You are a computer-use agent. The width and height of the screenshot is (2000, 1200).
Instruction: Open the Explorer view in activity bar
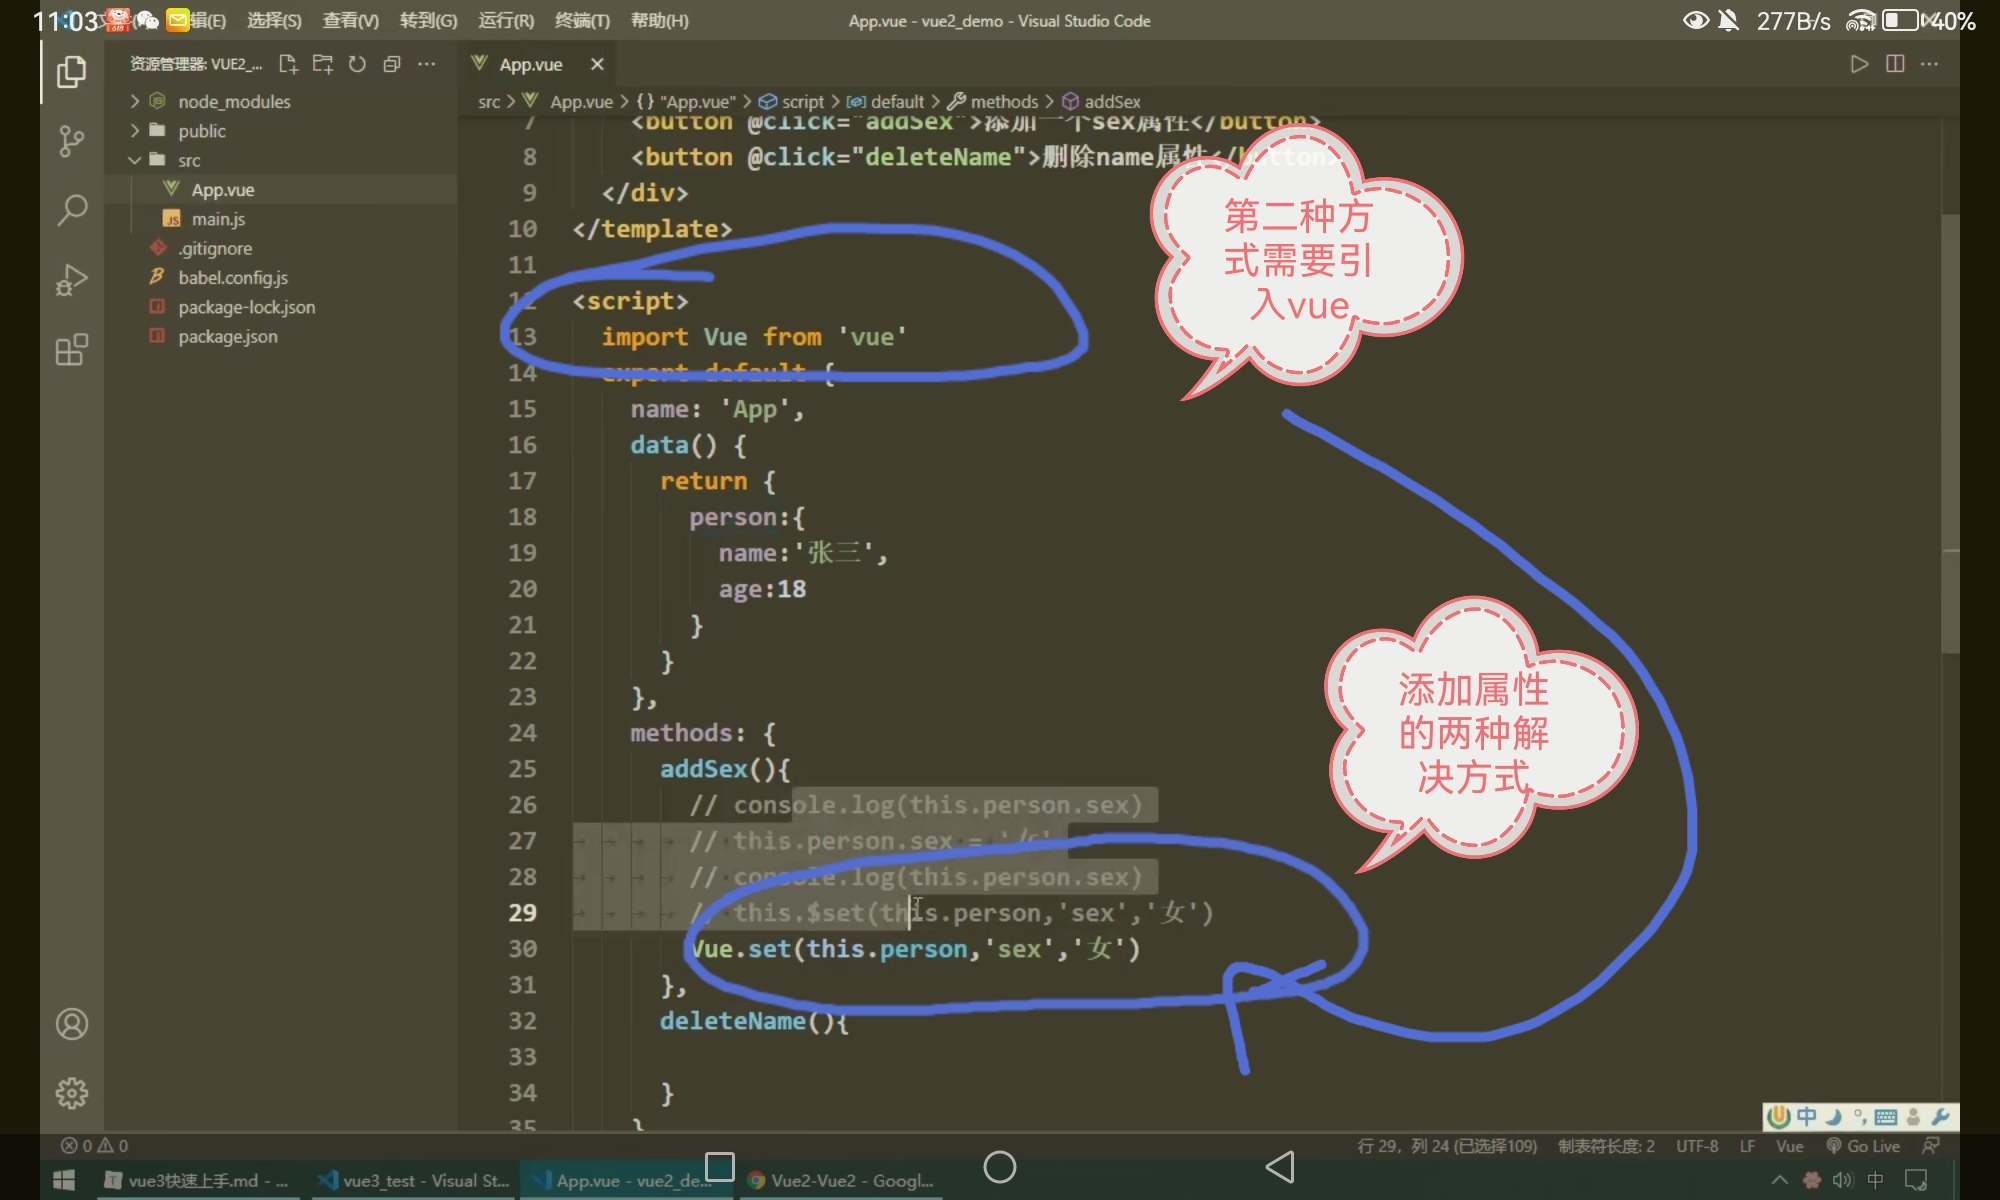(x=71, y=72)
